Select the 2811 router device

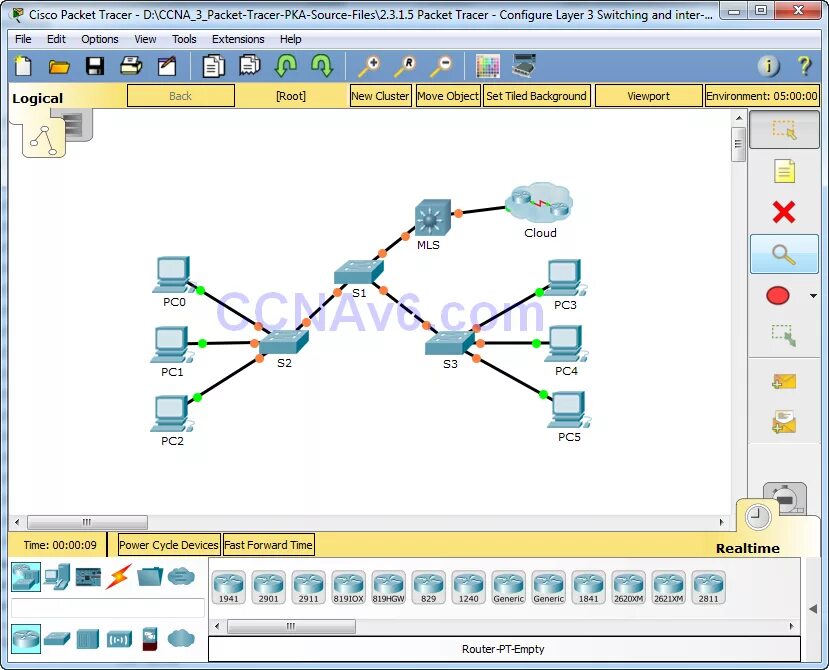click(x=708, y=587)
